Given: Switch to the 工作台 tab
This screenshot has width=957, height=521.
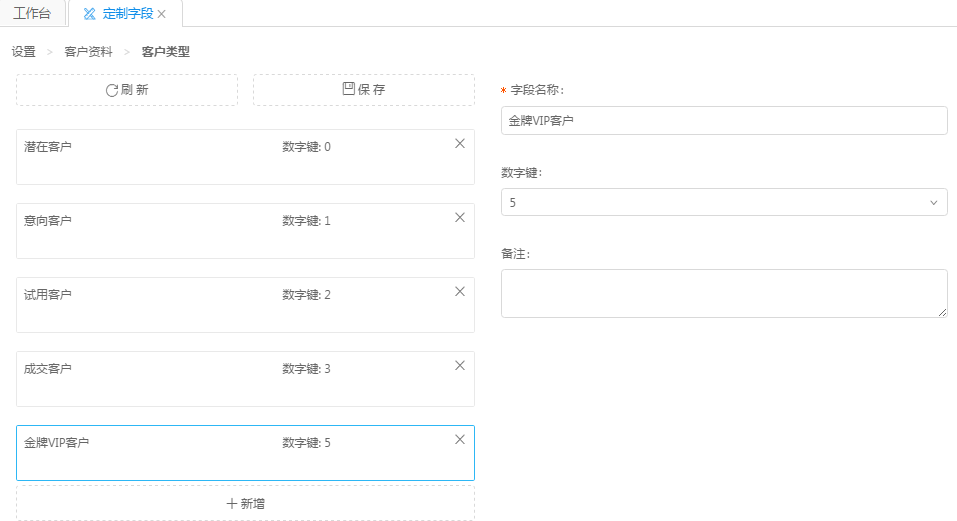Looking at the screenshot, I should pyautogui.click(x=32, y=14).
